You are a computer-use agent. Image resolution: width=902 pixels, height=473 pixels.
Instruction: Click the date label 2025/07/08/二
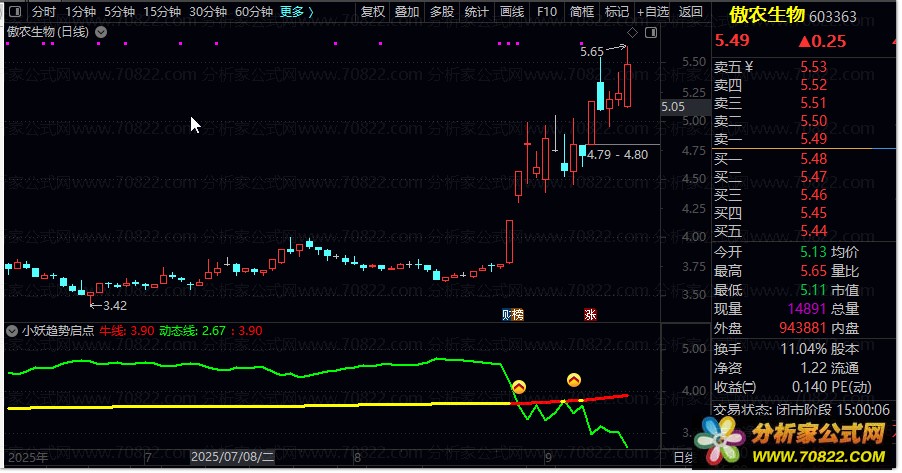[232, 457]
